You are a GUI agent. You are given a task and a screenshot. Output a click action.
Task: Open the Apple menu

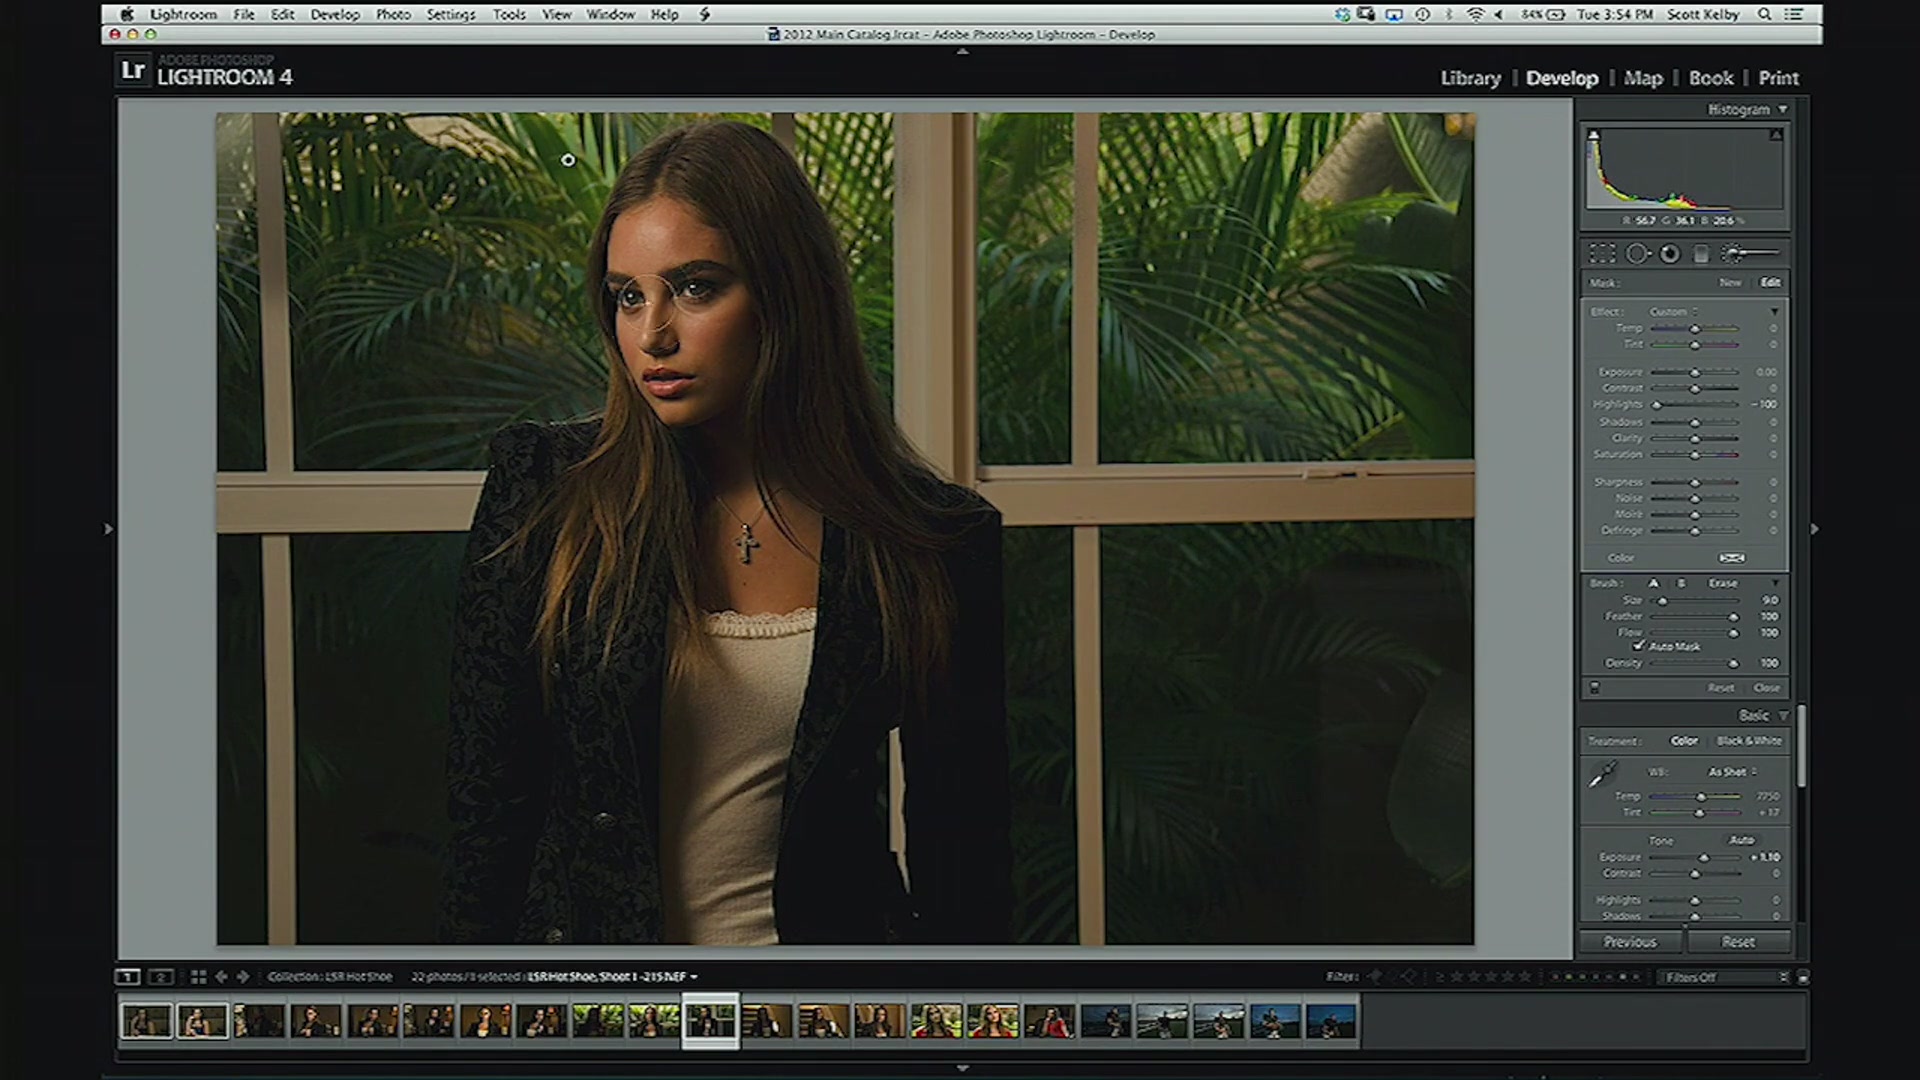(127, 15)
